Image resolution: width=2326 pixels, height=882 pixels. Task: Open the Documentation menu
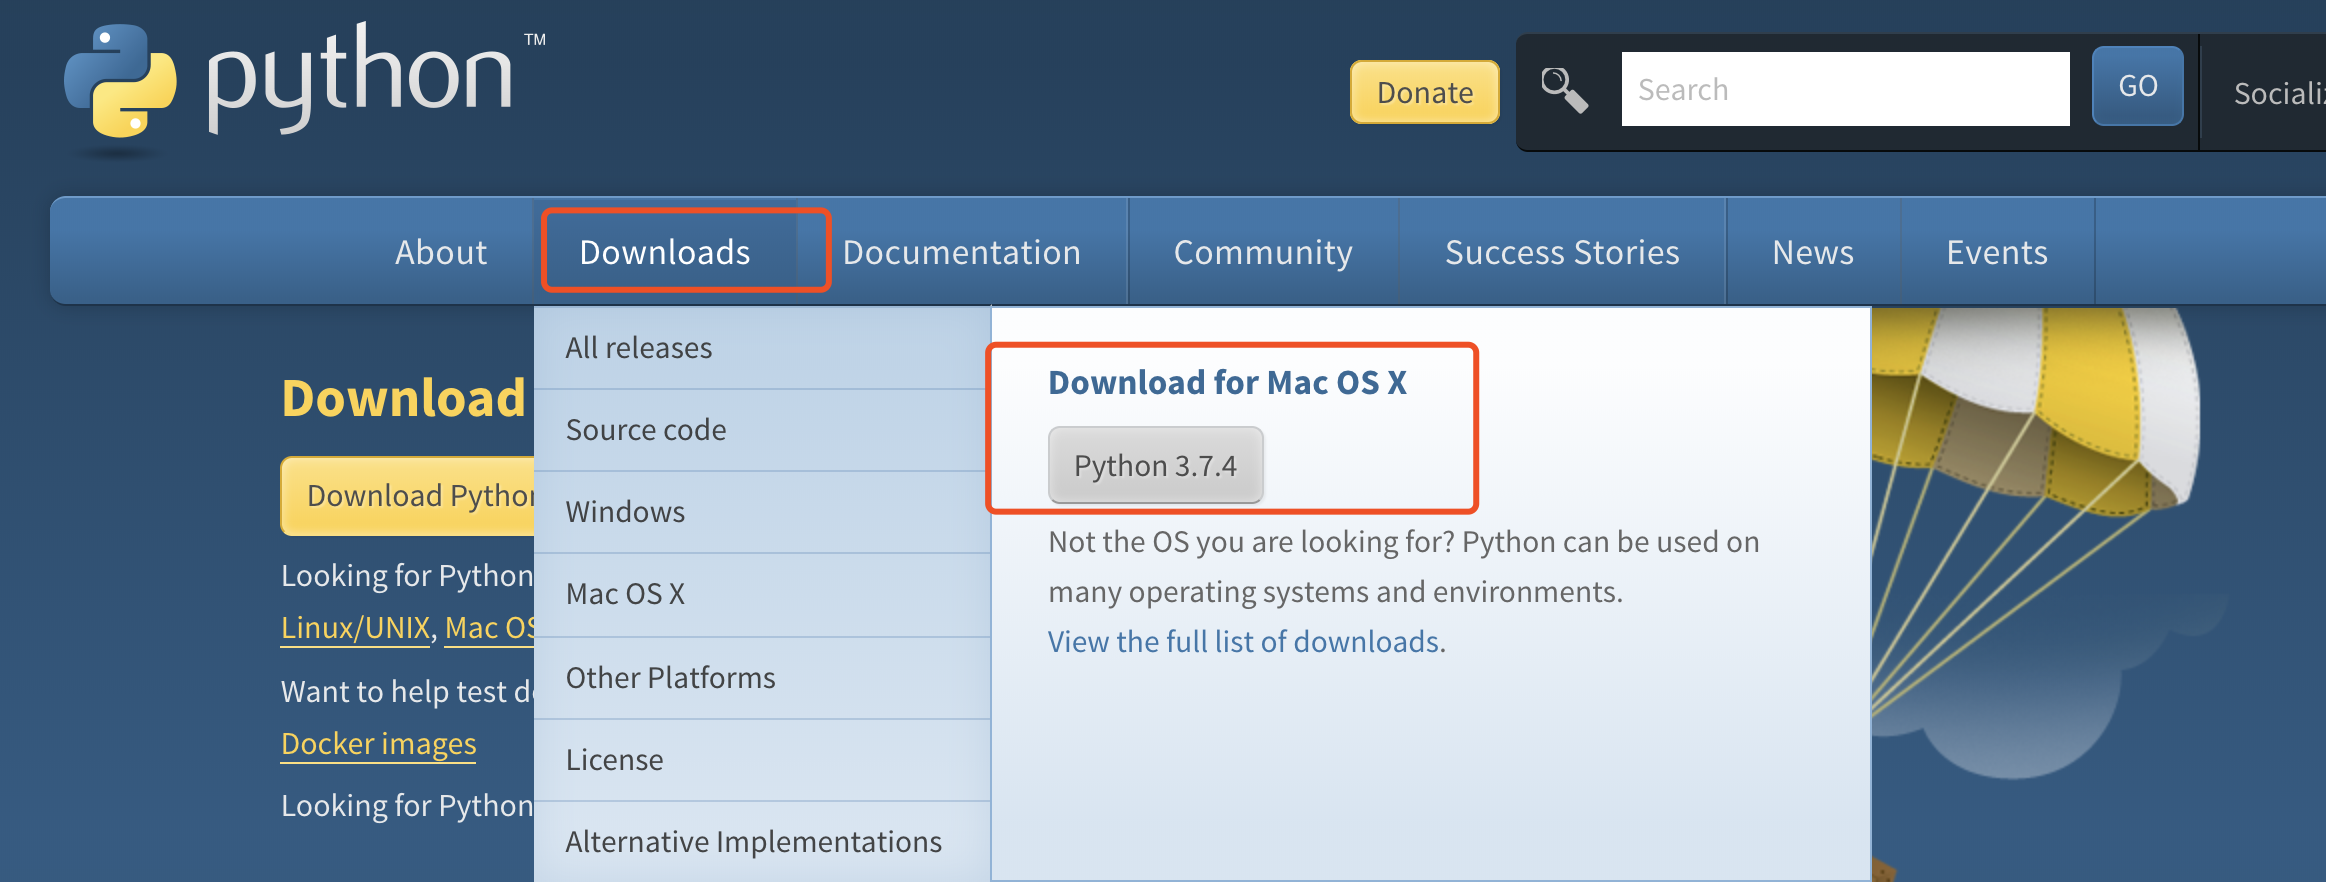pyautogui.click(x=962, y=252)
